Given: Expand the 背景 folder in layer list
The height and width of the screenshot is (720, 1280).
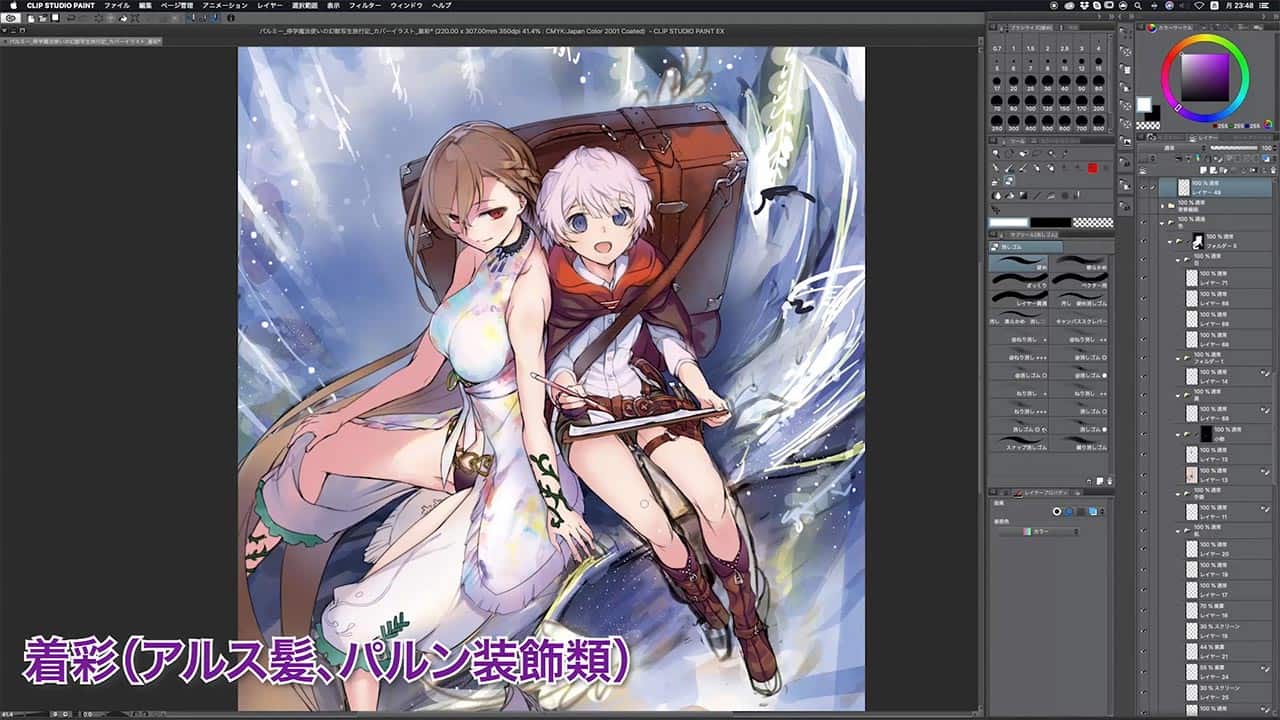Looking at the screenshot, I should point(1162,205).
